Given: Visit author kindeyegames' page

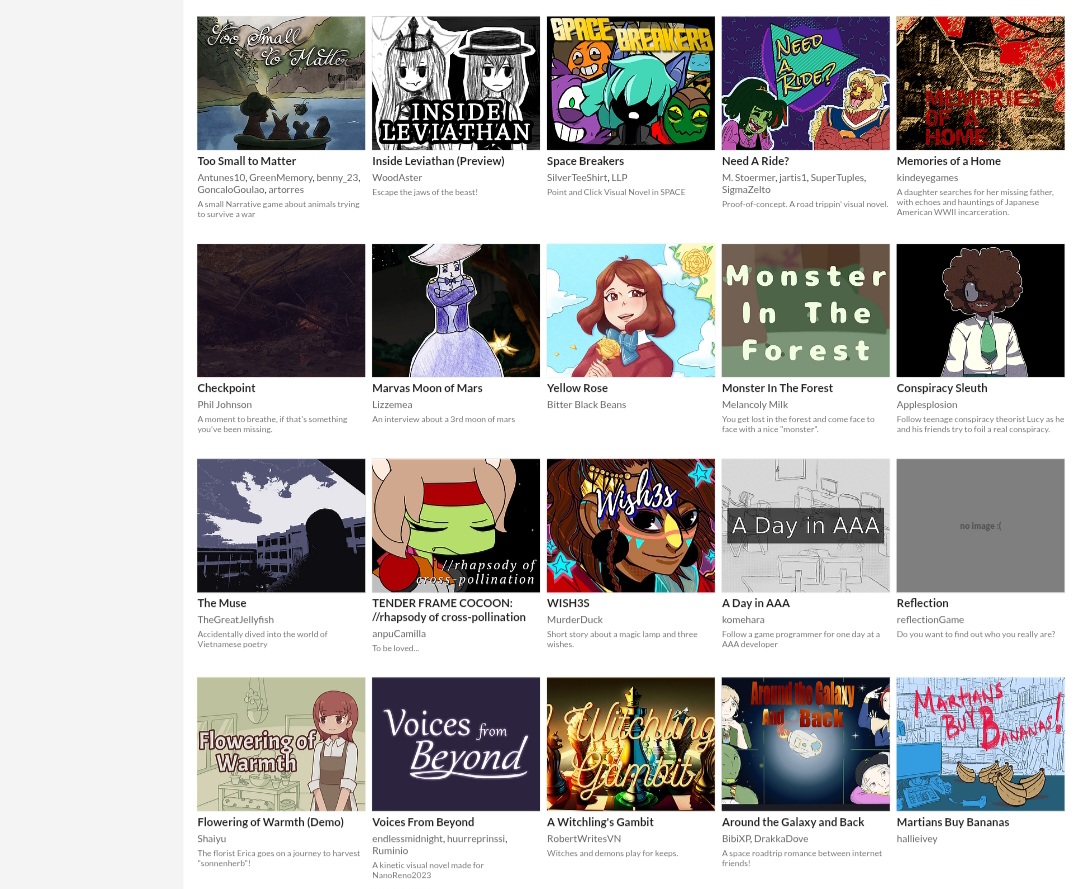Looking at the screenshot, I should click(927, 178).
